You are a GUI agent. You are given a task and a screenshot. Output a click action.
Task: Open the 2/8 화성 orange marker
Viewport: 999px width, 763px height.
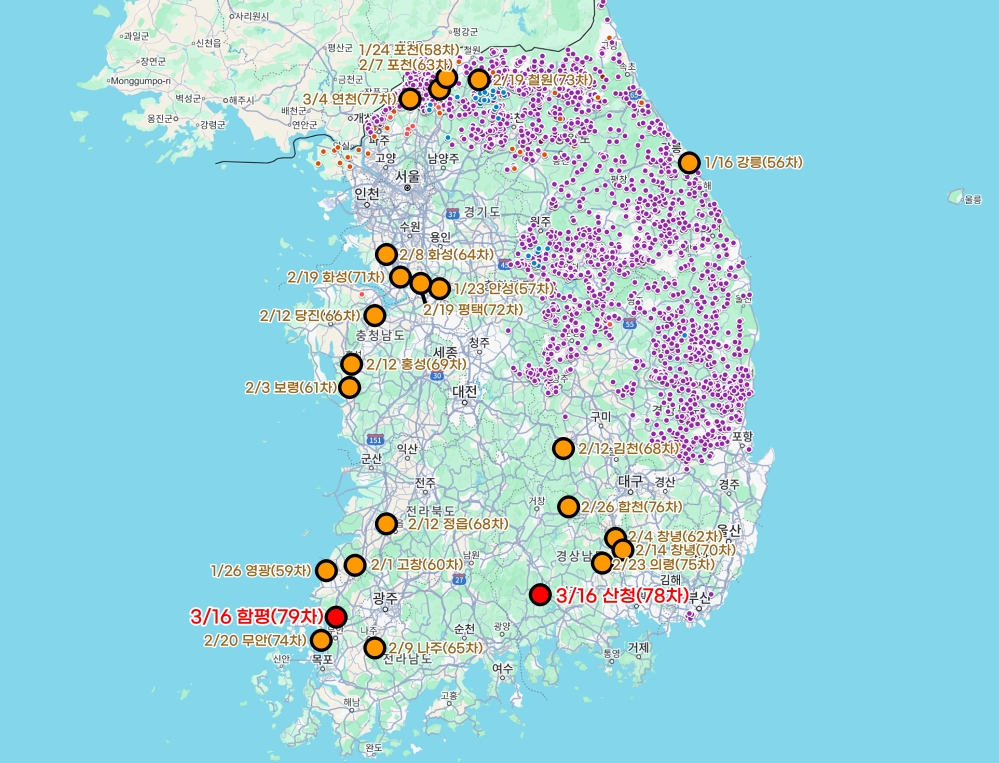tap(386, 254)
